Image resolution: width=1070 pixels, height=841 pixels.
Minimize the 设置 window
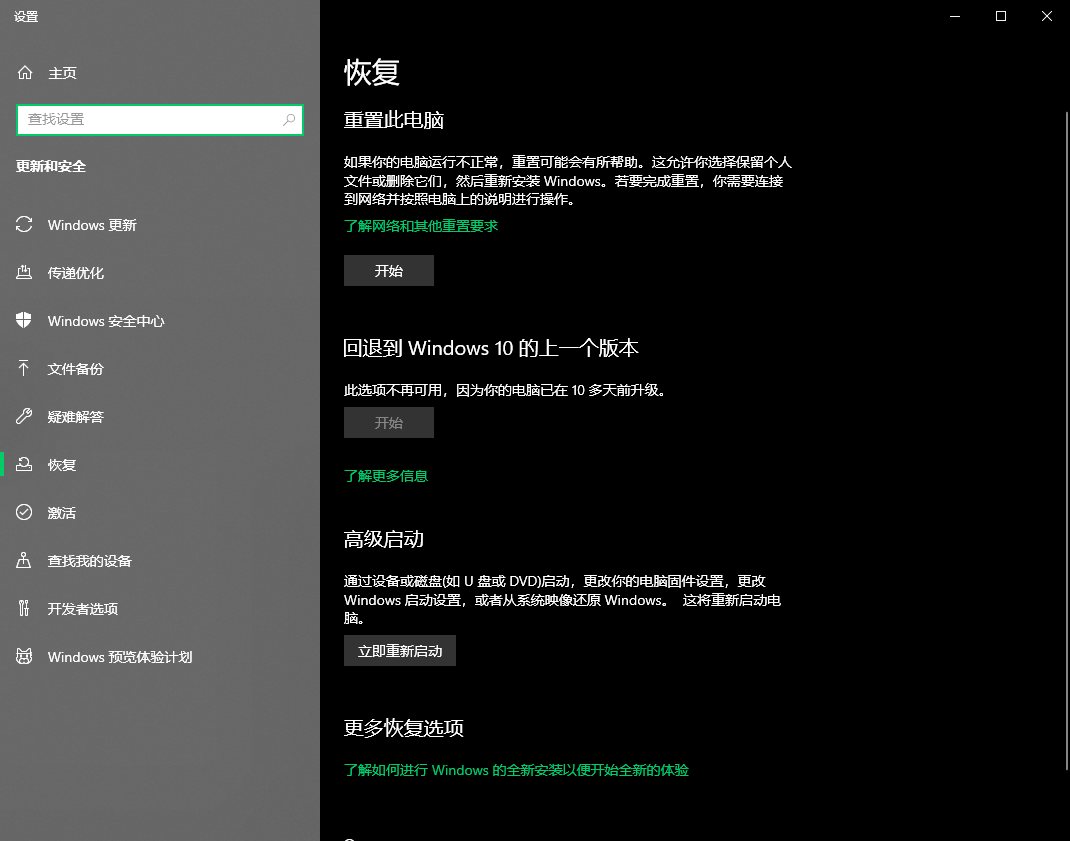[x=955, y=16]
